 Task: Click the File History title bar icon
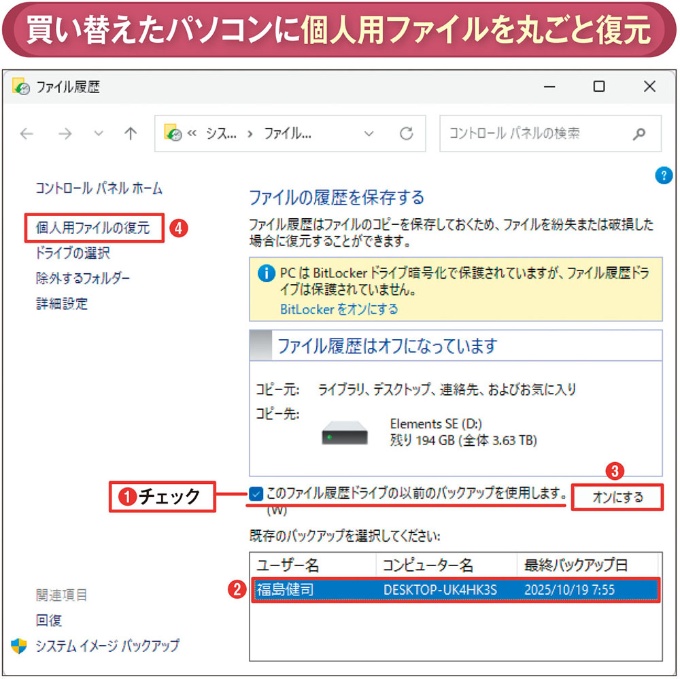(x=20, y=87)
